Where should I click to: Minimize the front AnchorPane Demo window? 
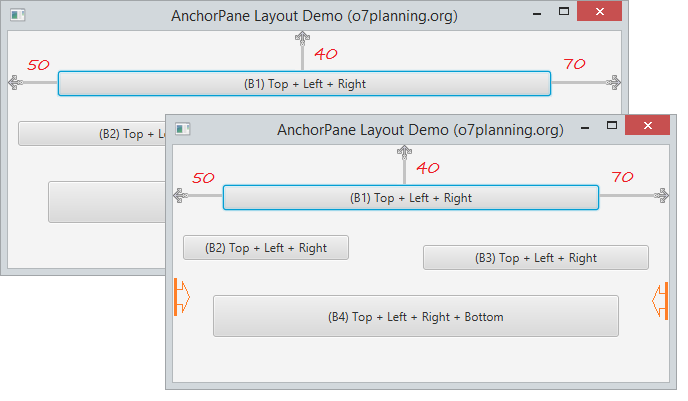pyautogui.click(x=585, y=127)
